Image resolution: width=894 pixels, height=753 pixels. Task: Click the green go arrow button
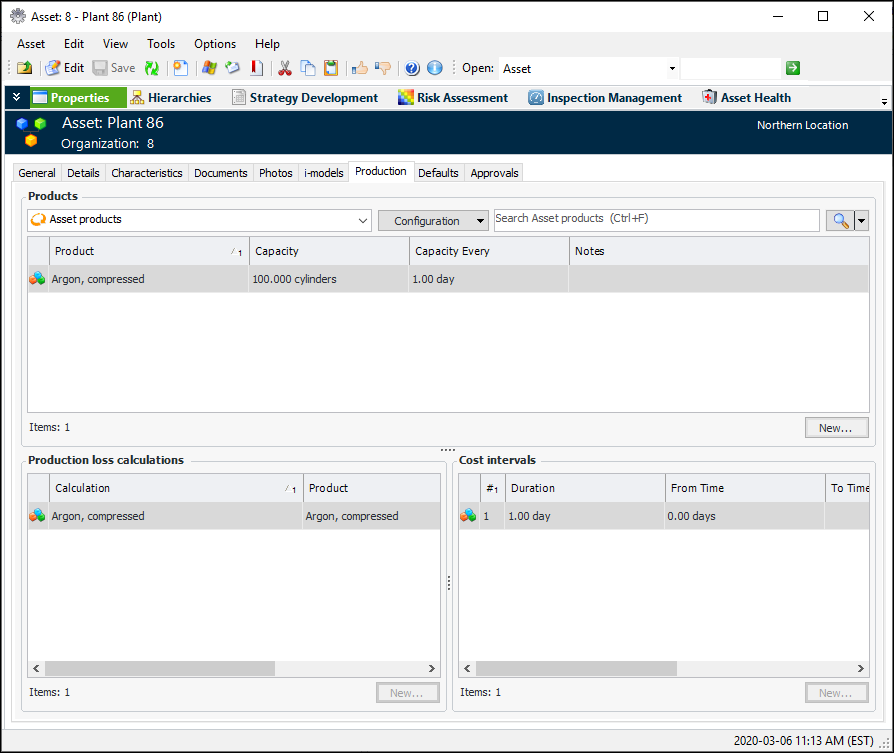tap(793, 68)
